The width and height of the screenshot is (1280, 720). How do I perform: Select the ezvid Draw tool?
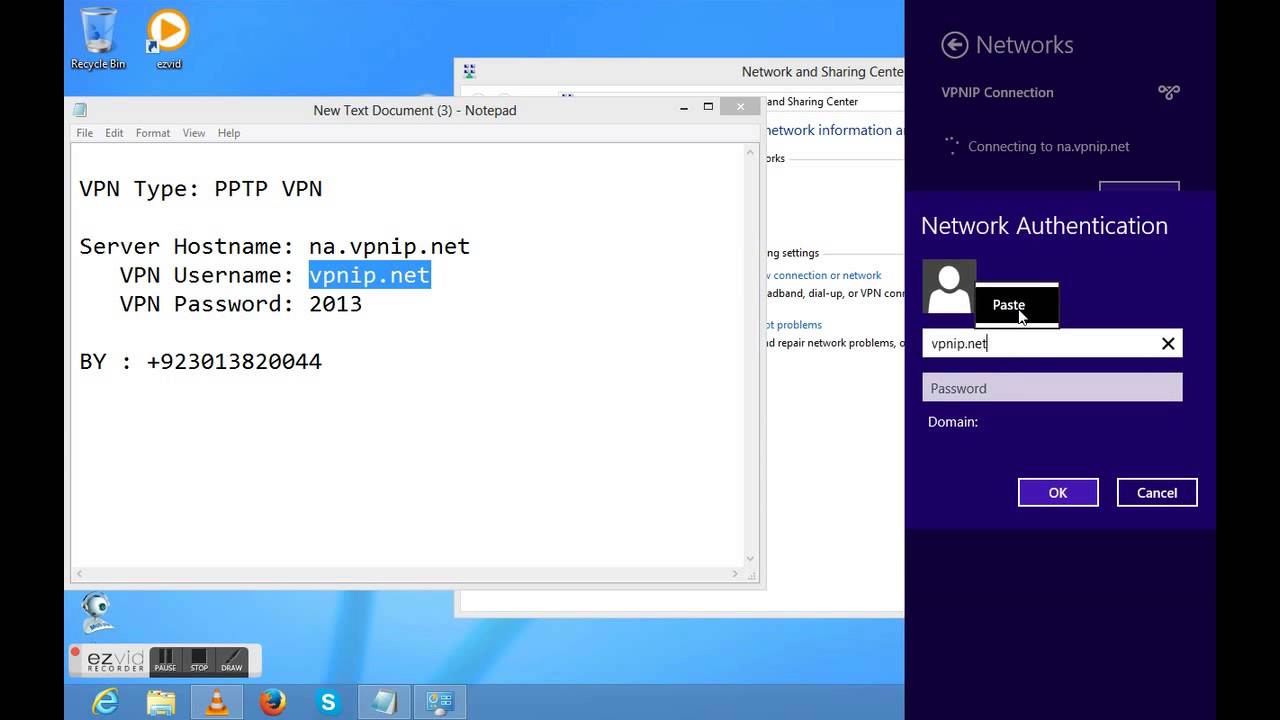pos(231,661)
